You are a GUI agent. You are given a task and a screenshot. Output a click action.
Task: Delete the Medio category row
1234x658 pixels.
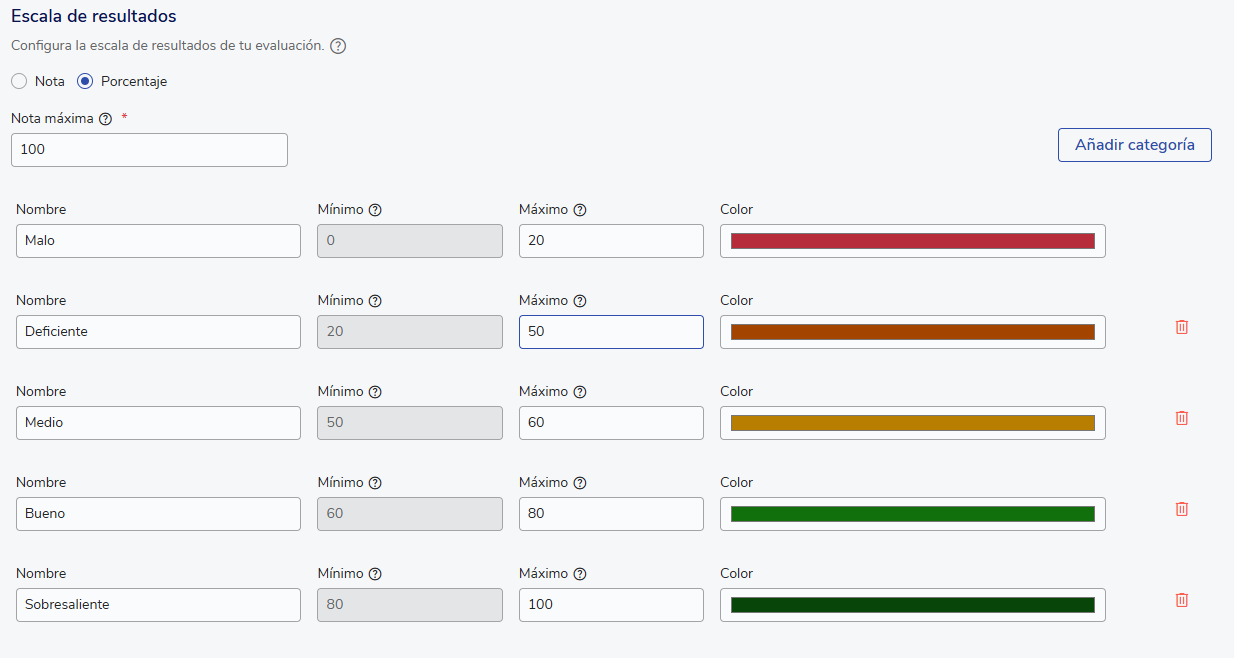(x=1181, y=418)
